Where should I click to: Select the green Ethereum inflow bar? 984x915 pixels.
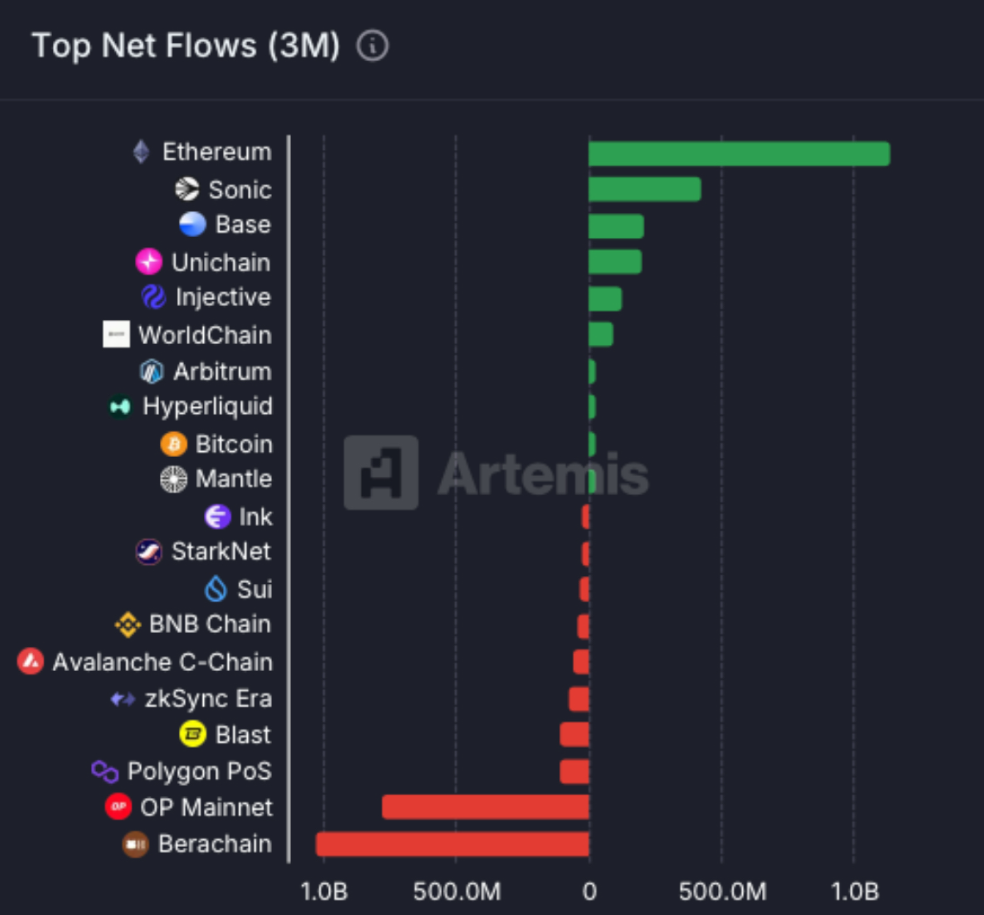[x=738, y=154]
